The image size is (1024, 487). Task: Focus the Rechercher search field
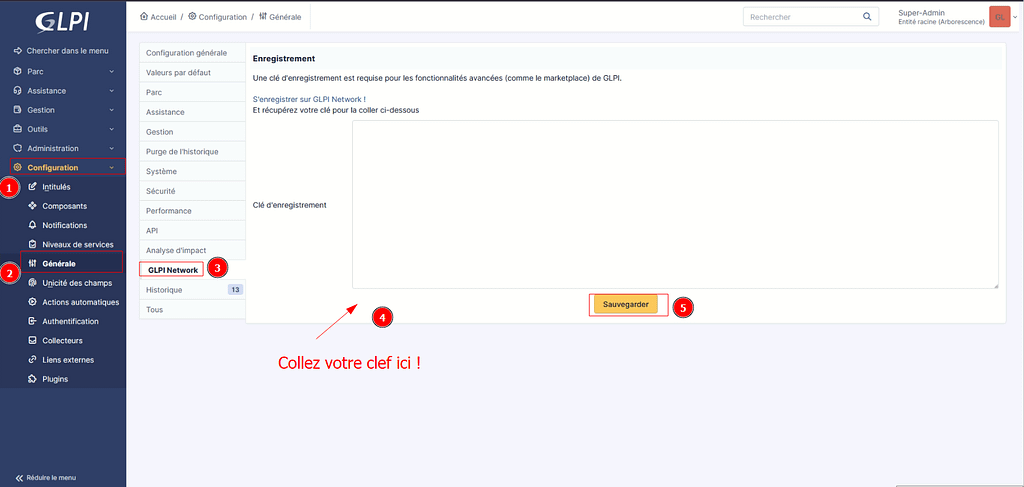(x=800, y=17)
